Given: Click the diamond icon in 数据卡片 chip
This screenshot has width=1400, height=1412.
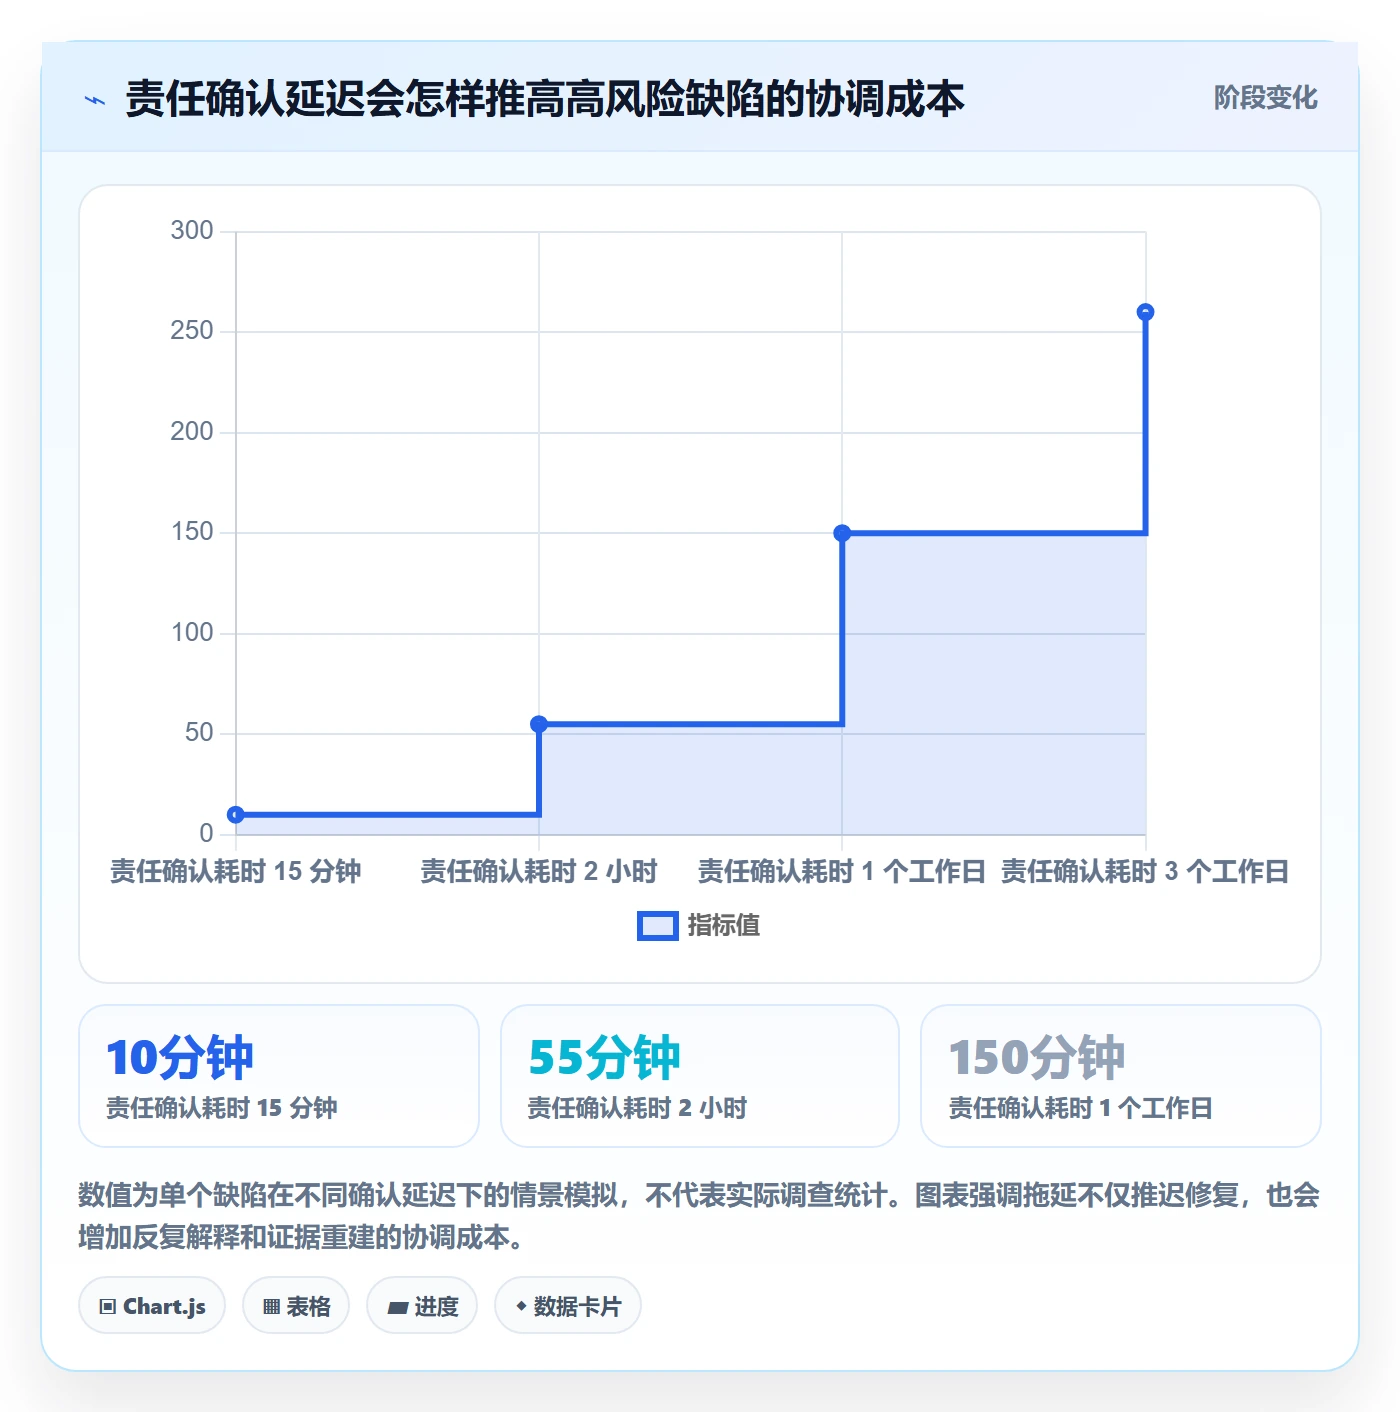Looking at the screenshot, I should point(521,1306).
